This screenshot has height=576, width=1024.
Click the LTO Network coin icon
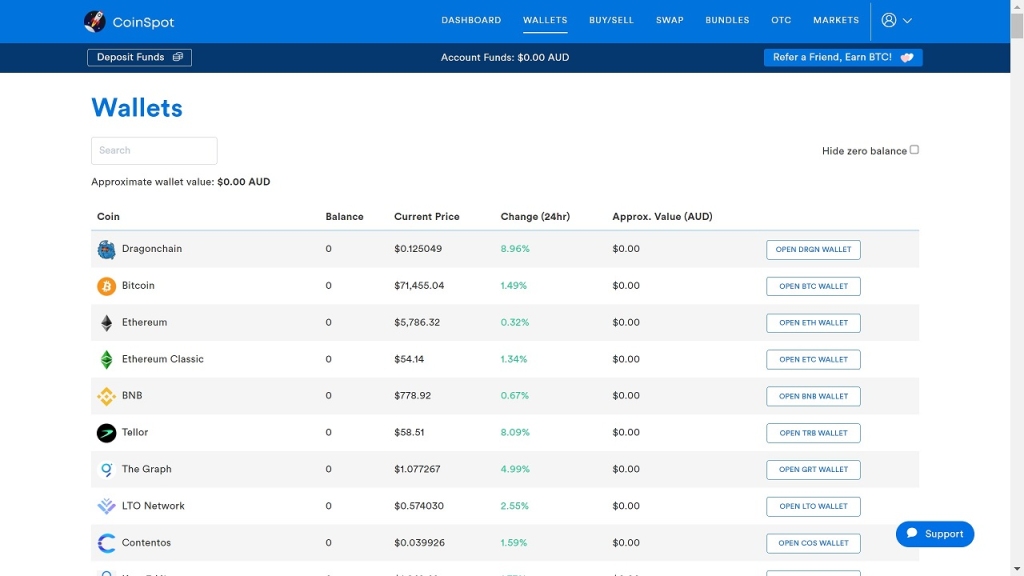tap(106, 506)
